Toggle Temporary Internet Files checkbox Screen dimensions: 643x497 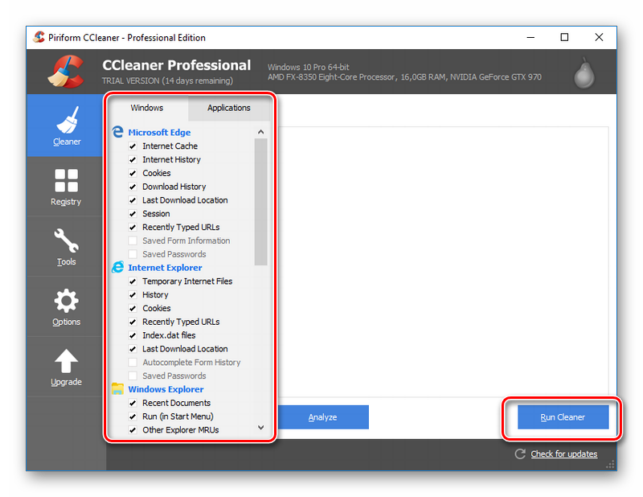(x=132, y=281)
